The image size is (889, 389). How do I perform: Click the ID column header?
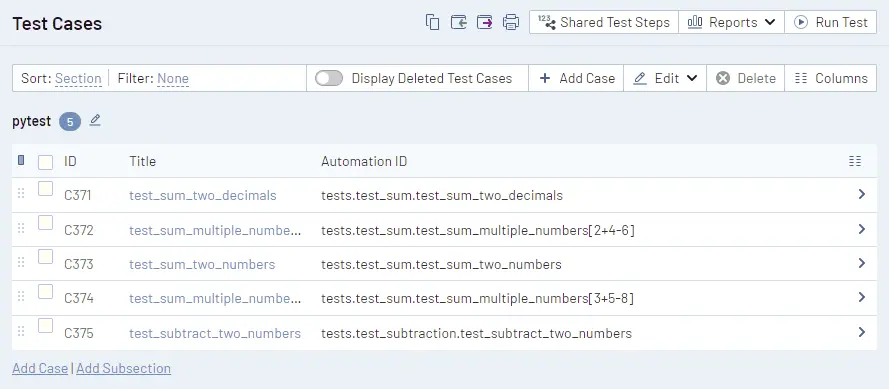coord(70,162)
